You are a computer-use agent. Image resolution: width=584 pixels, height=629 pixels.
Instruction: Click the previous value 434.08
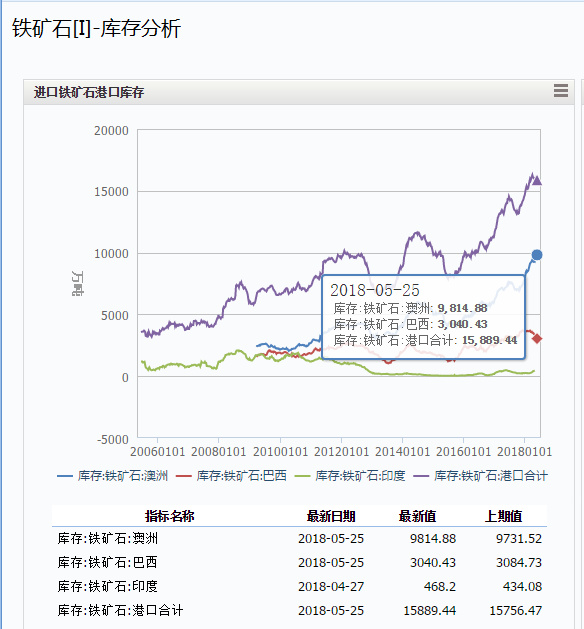pos(522,586)
